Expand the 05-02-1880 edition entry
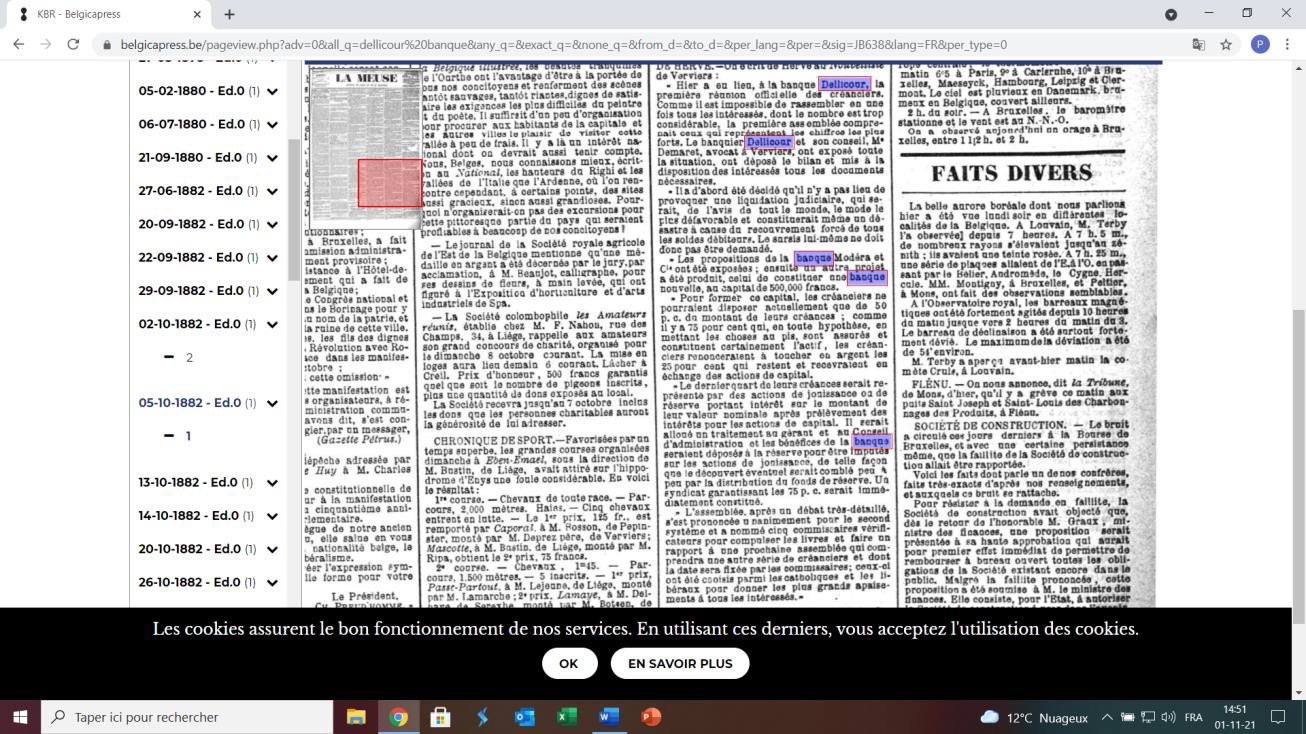Image resolution: width=1306 pixels, height=734 pixels. point(272,91)
